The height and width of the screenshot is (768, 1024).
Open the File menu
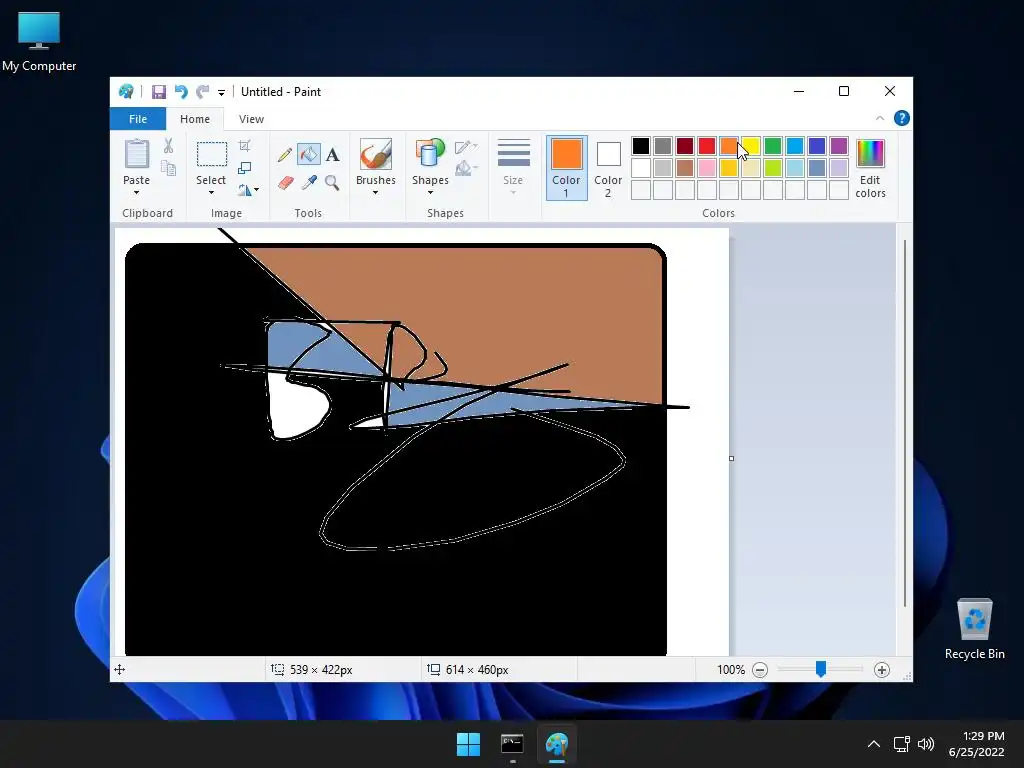(138, 119)
